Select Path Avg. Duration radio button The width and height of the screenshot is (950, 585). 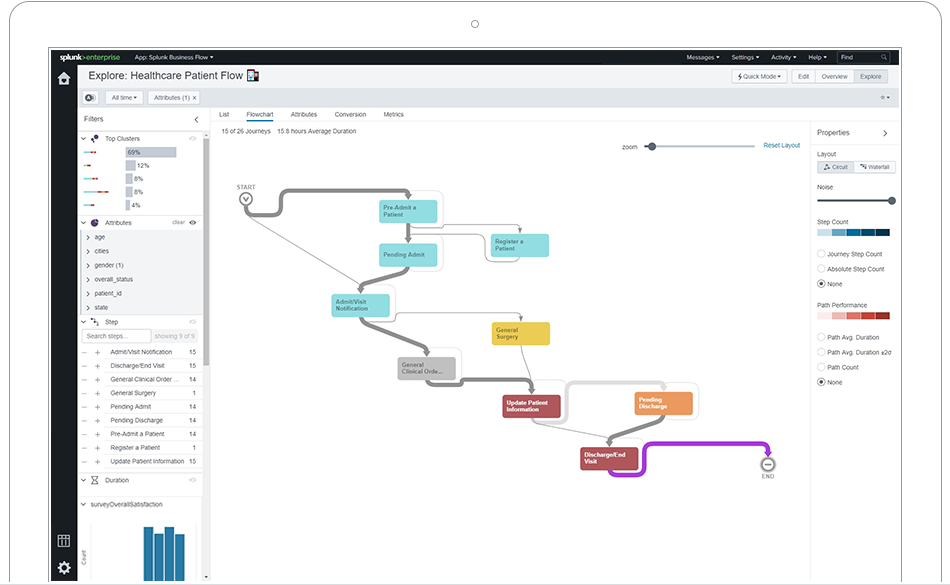tap(821, 337)
